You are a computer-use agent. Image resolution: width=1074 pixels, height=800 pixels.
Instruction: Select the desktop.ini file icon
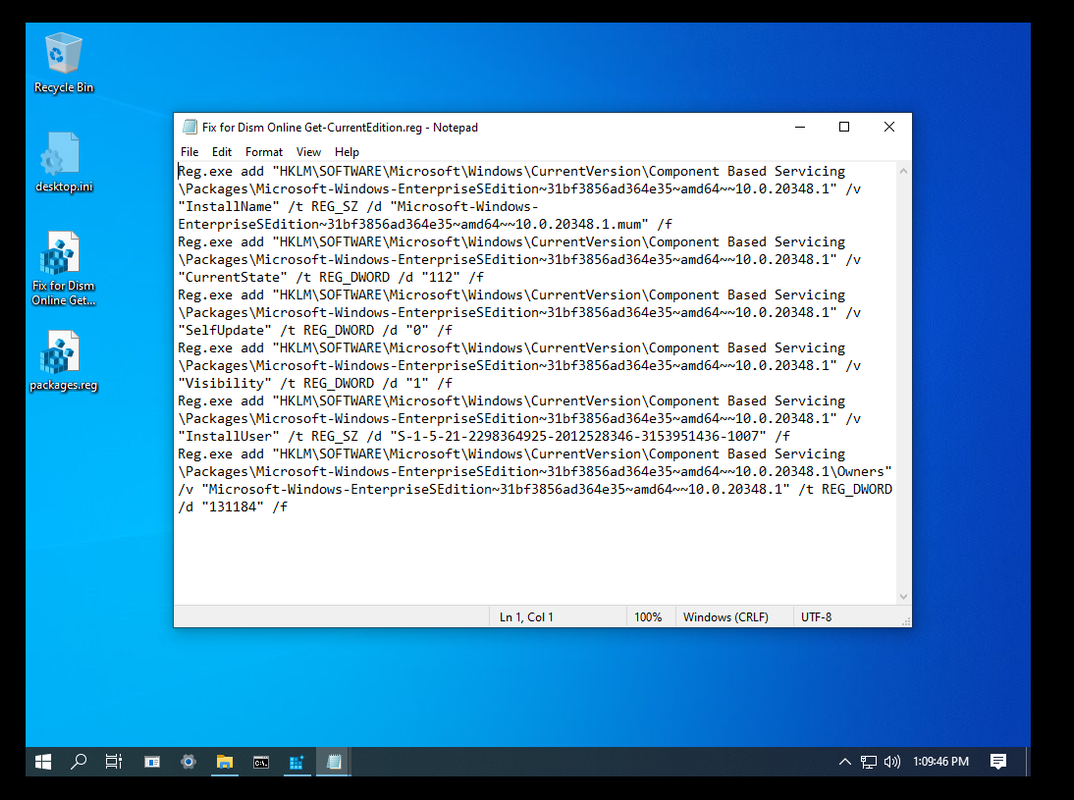[x=63, y=162]
